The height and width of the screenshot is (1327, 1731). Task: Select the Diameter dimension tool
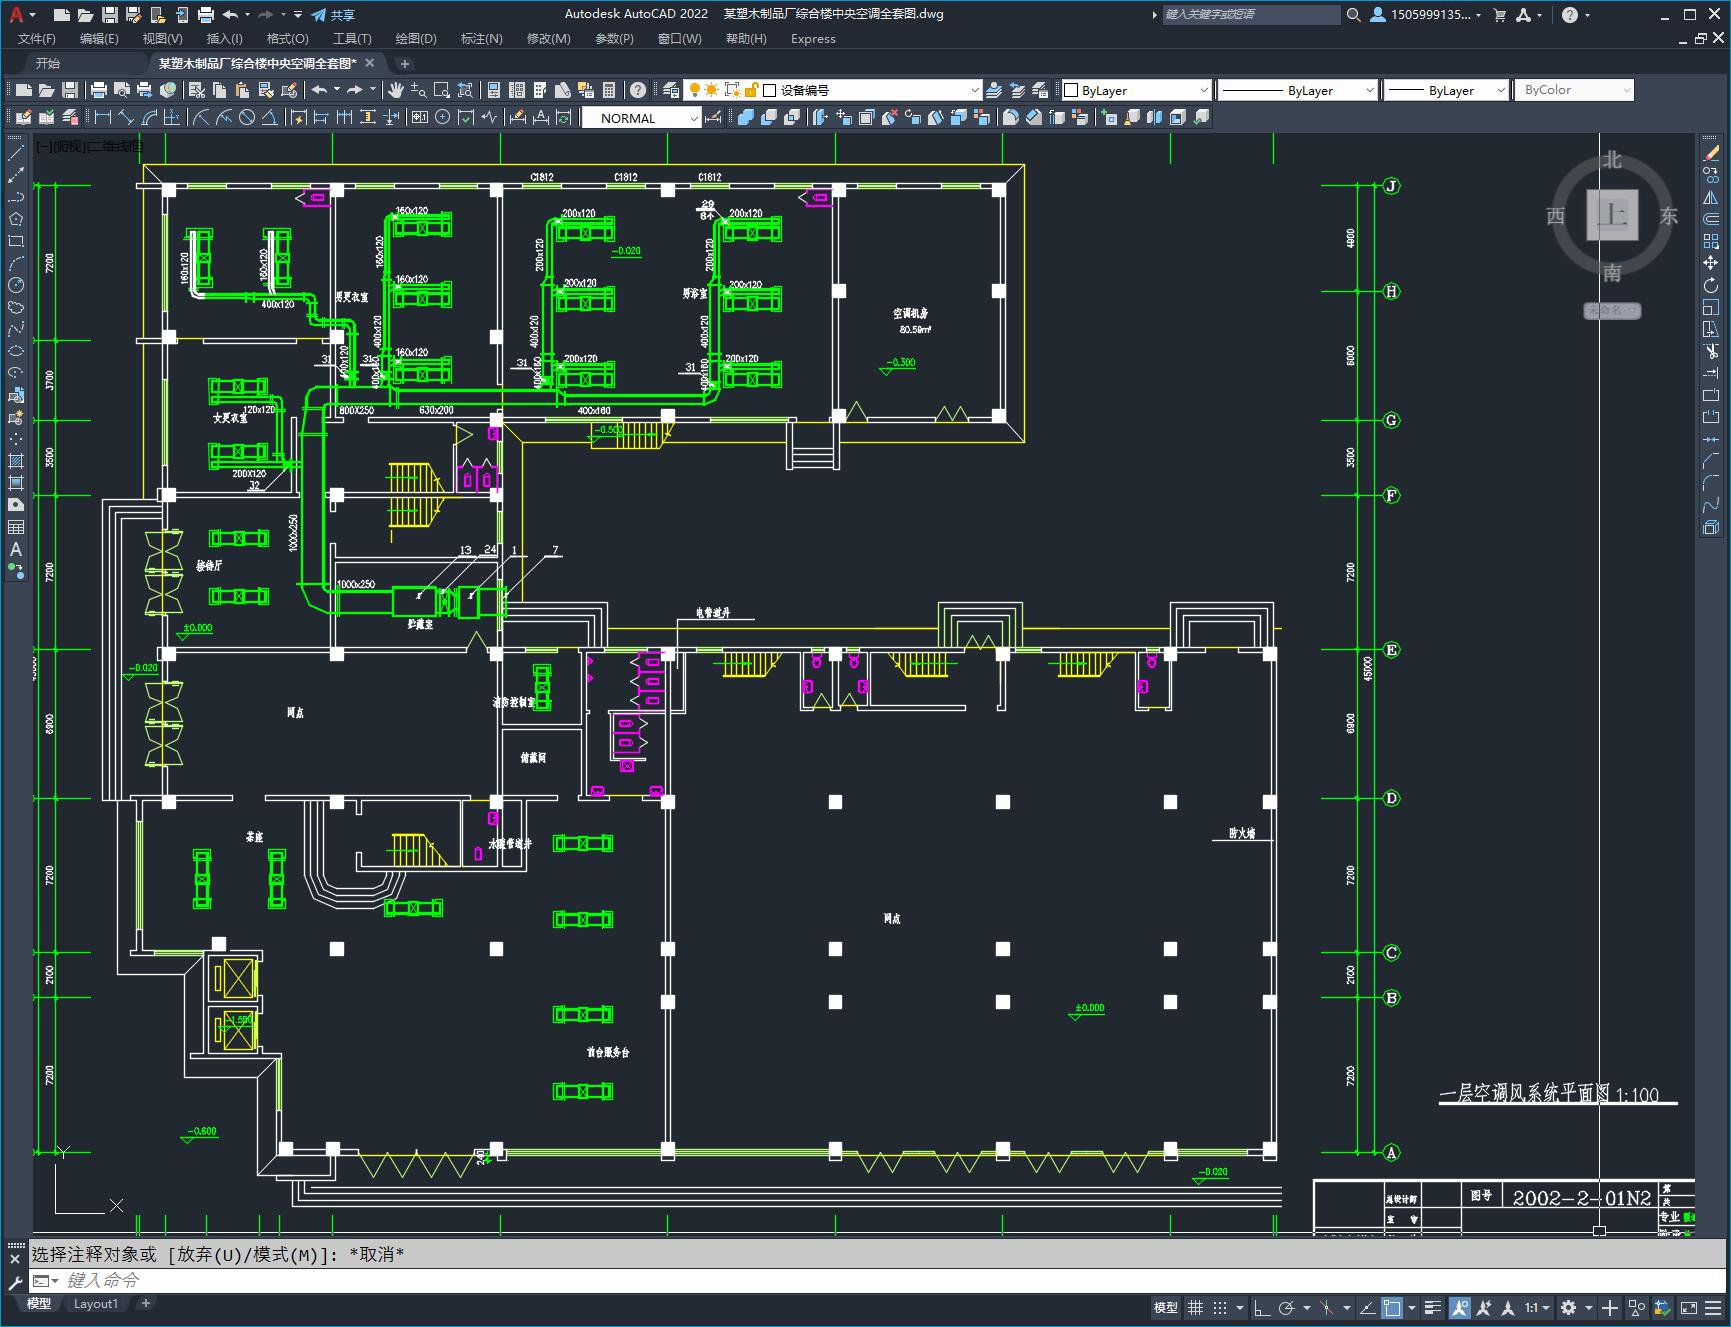[x=247, y=118]
